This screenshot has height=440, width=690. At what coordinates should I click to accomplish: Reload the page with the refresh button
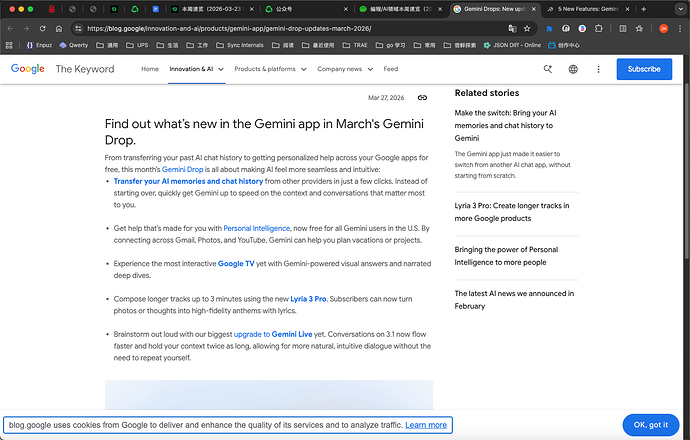43,29
